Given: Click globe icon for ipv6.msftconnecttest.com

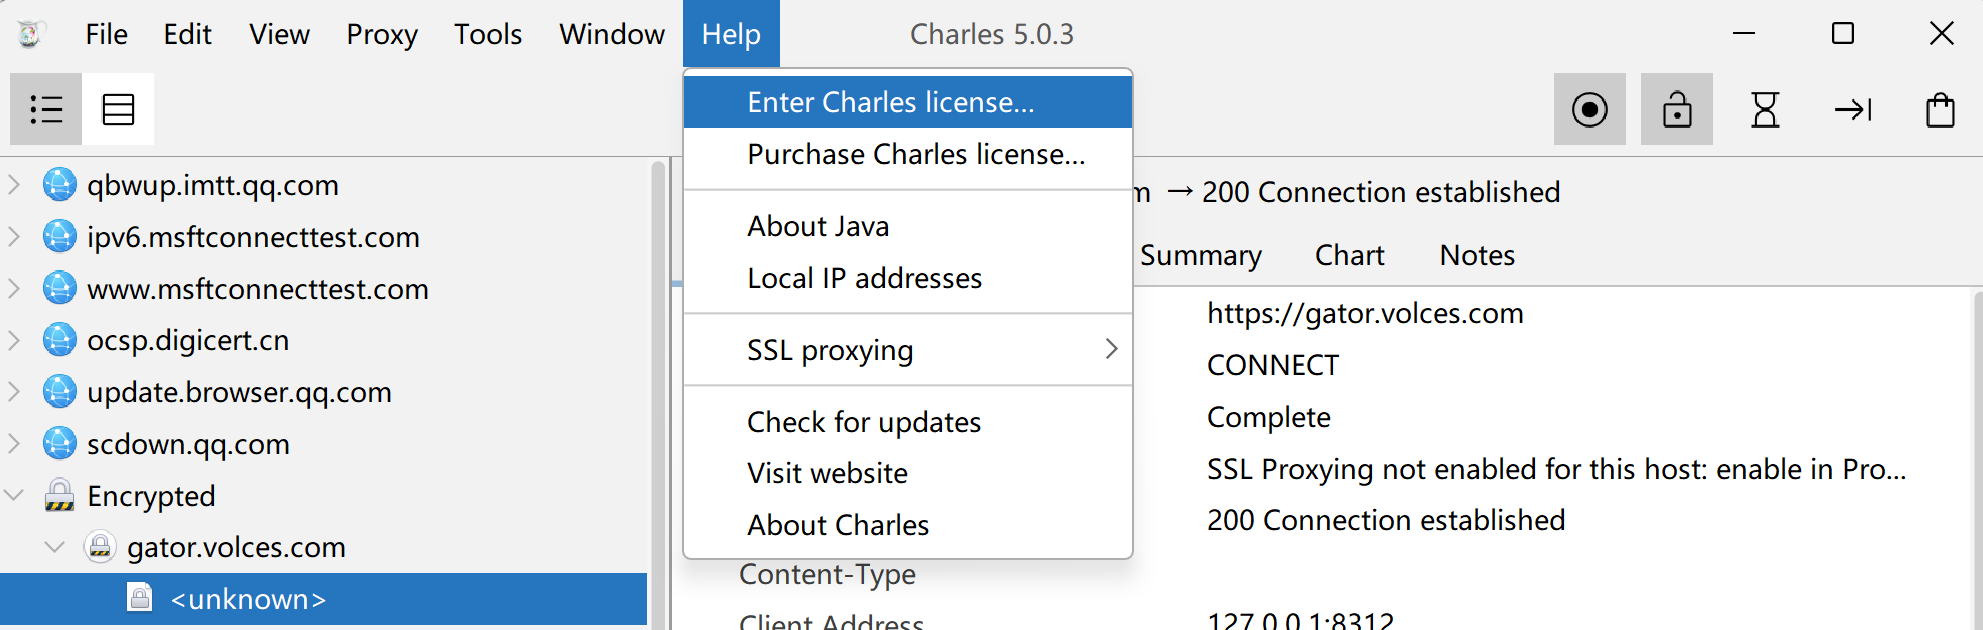Looking at the screenshot, I should [x=60, y=237].
